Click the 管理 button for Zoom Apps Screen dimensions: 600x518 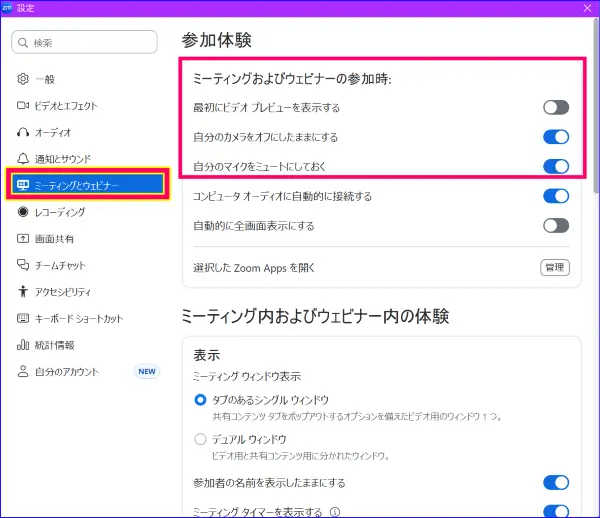tap(555, 267)
